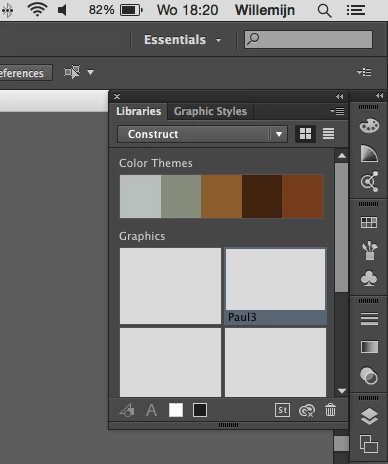The width and height of the screenshot is (388, 464).
Task: Expand the right icon dock double arrows
Action: pos(379,96)
